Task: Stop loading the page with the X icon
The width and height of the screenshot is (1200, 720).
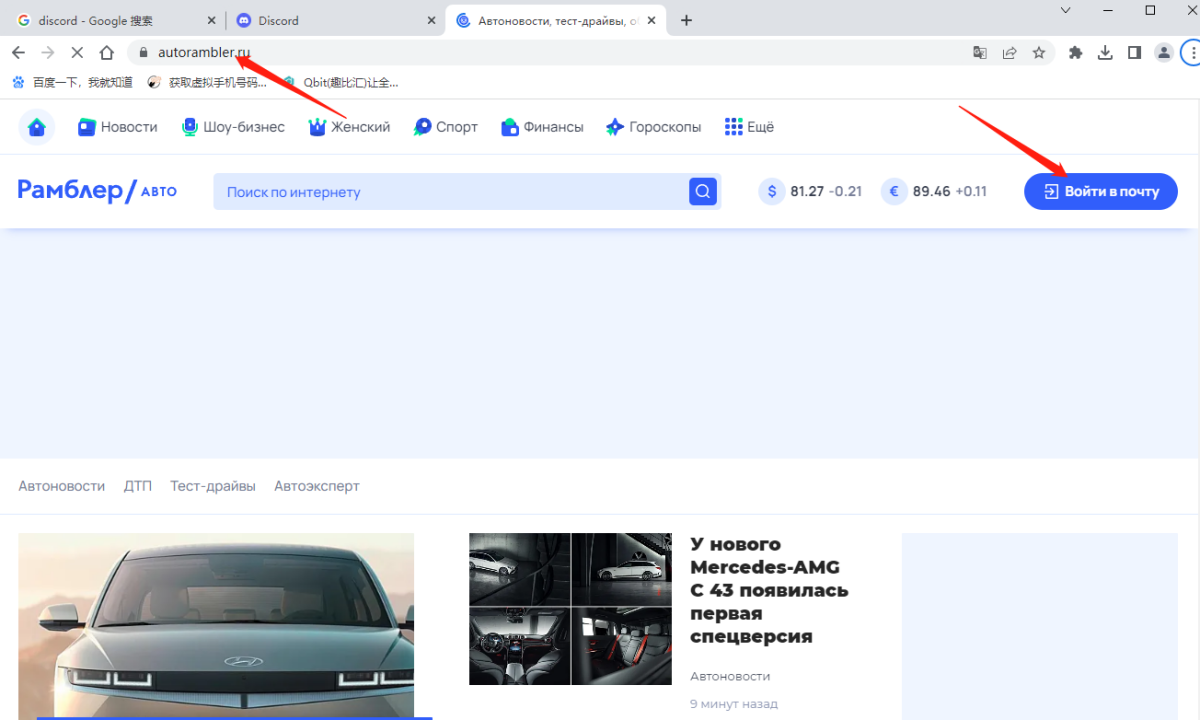Action: (78, 53)
